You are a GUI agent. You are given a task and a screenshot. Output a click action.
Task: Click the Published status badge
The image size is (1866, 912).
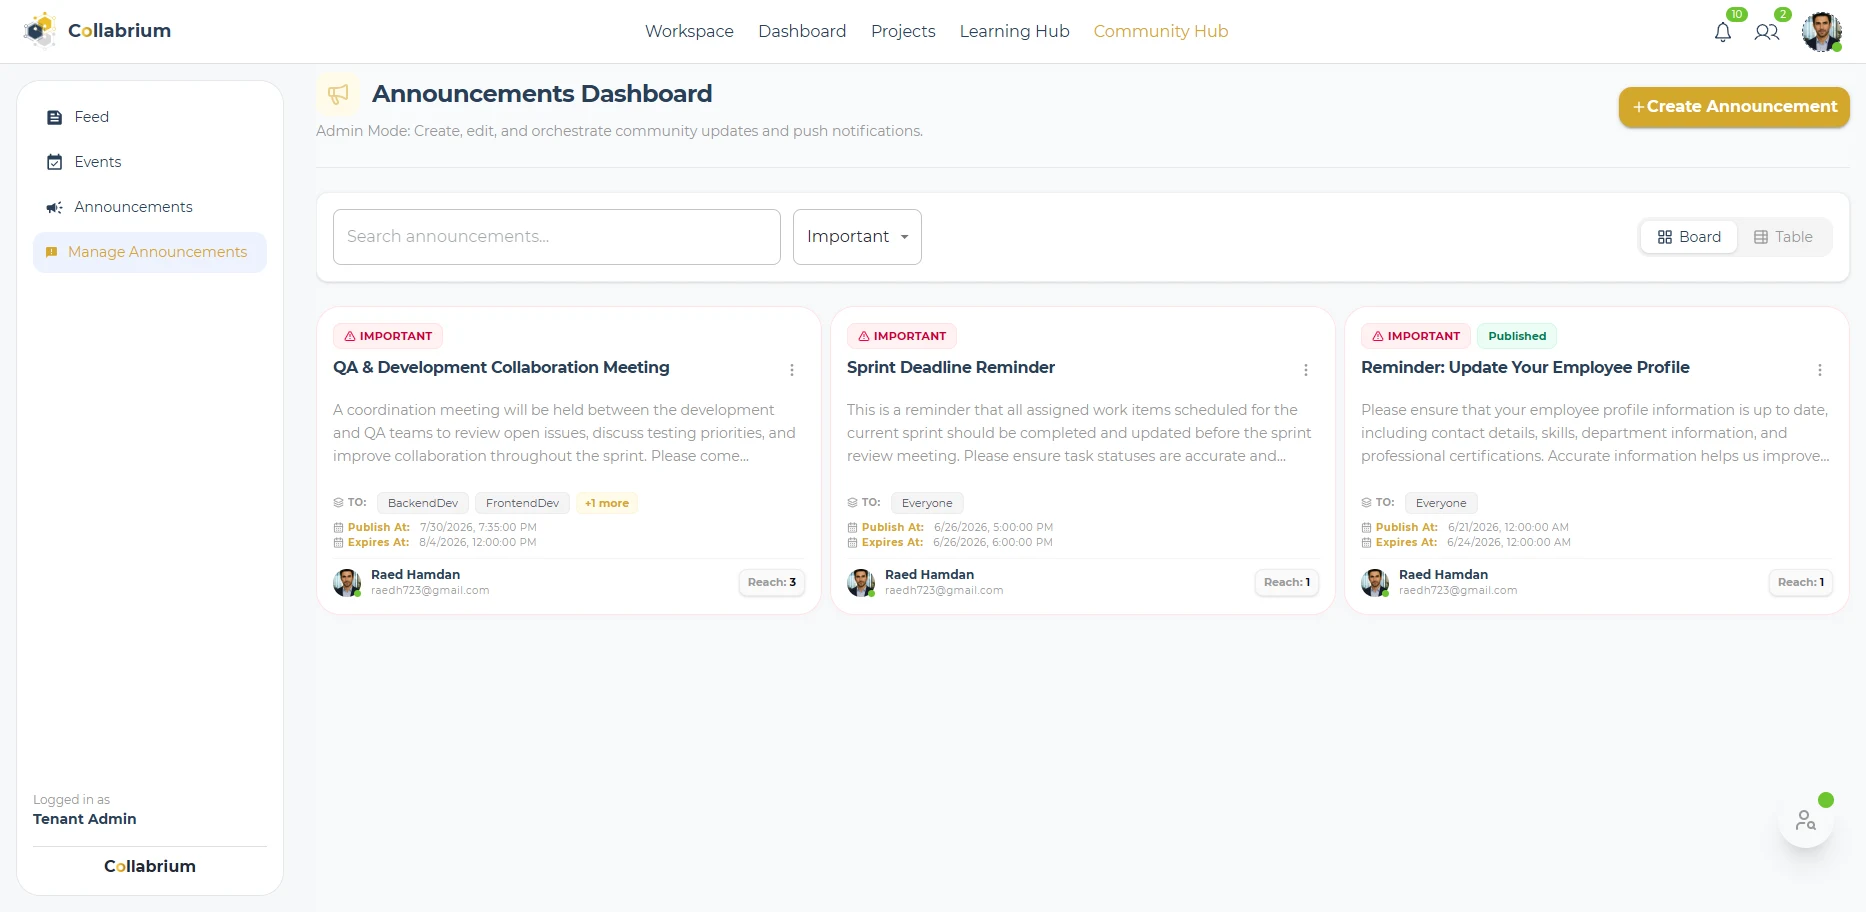(x=1517, y=336)
